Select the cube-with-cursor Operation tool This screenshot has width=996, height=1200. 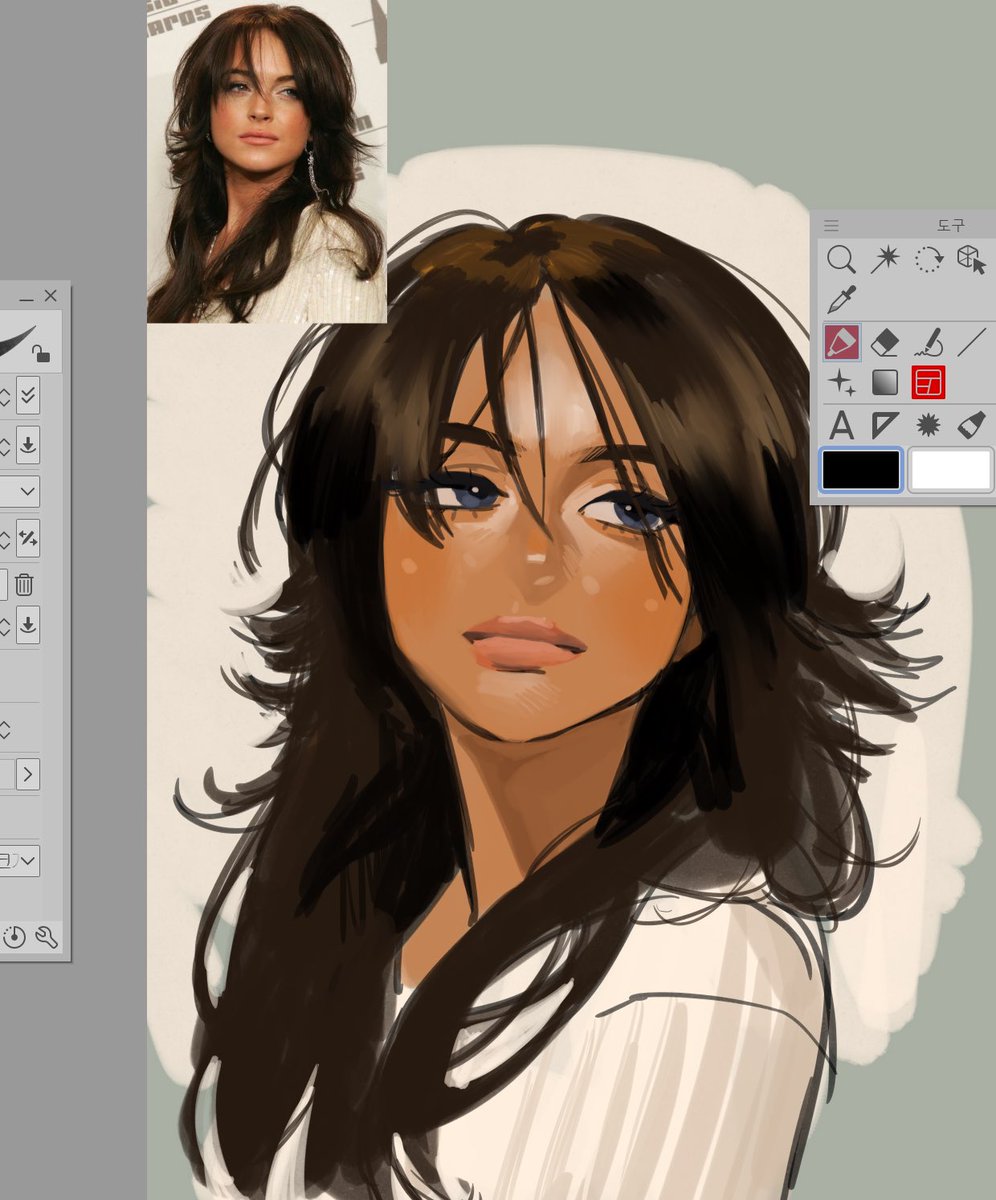pos(971,260)
